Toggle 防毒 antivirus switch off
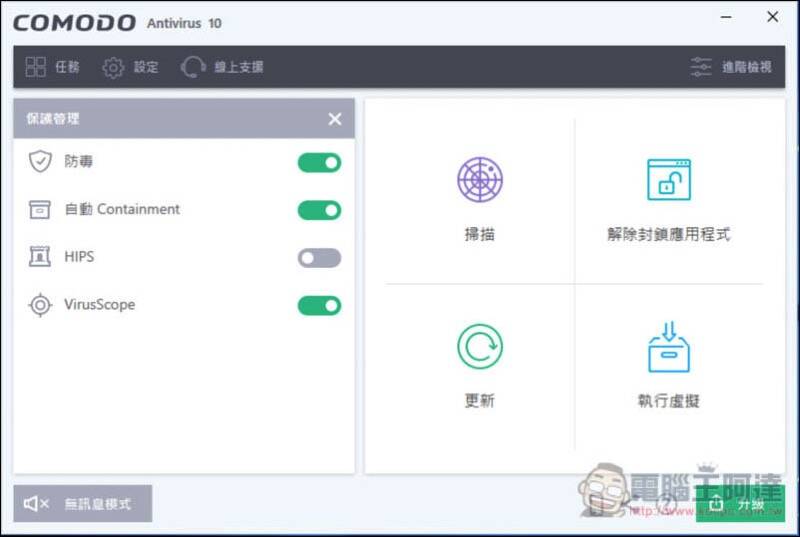The height and width of the screenshot is (537, 800). point(319,163)
